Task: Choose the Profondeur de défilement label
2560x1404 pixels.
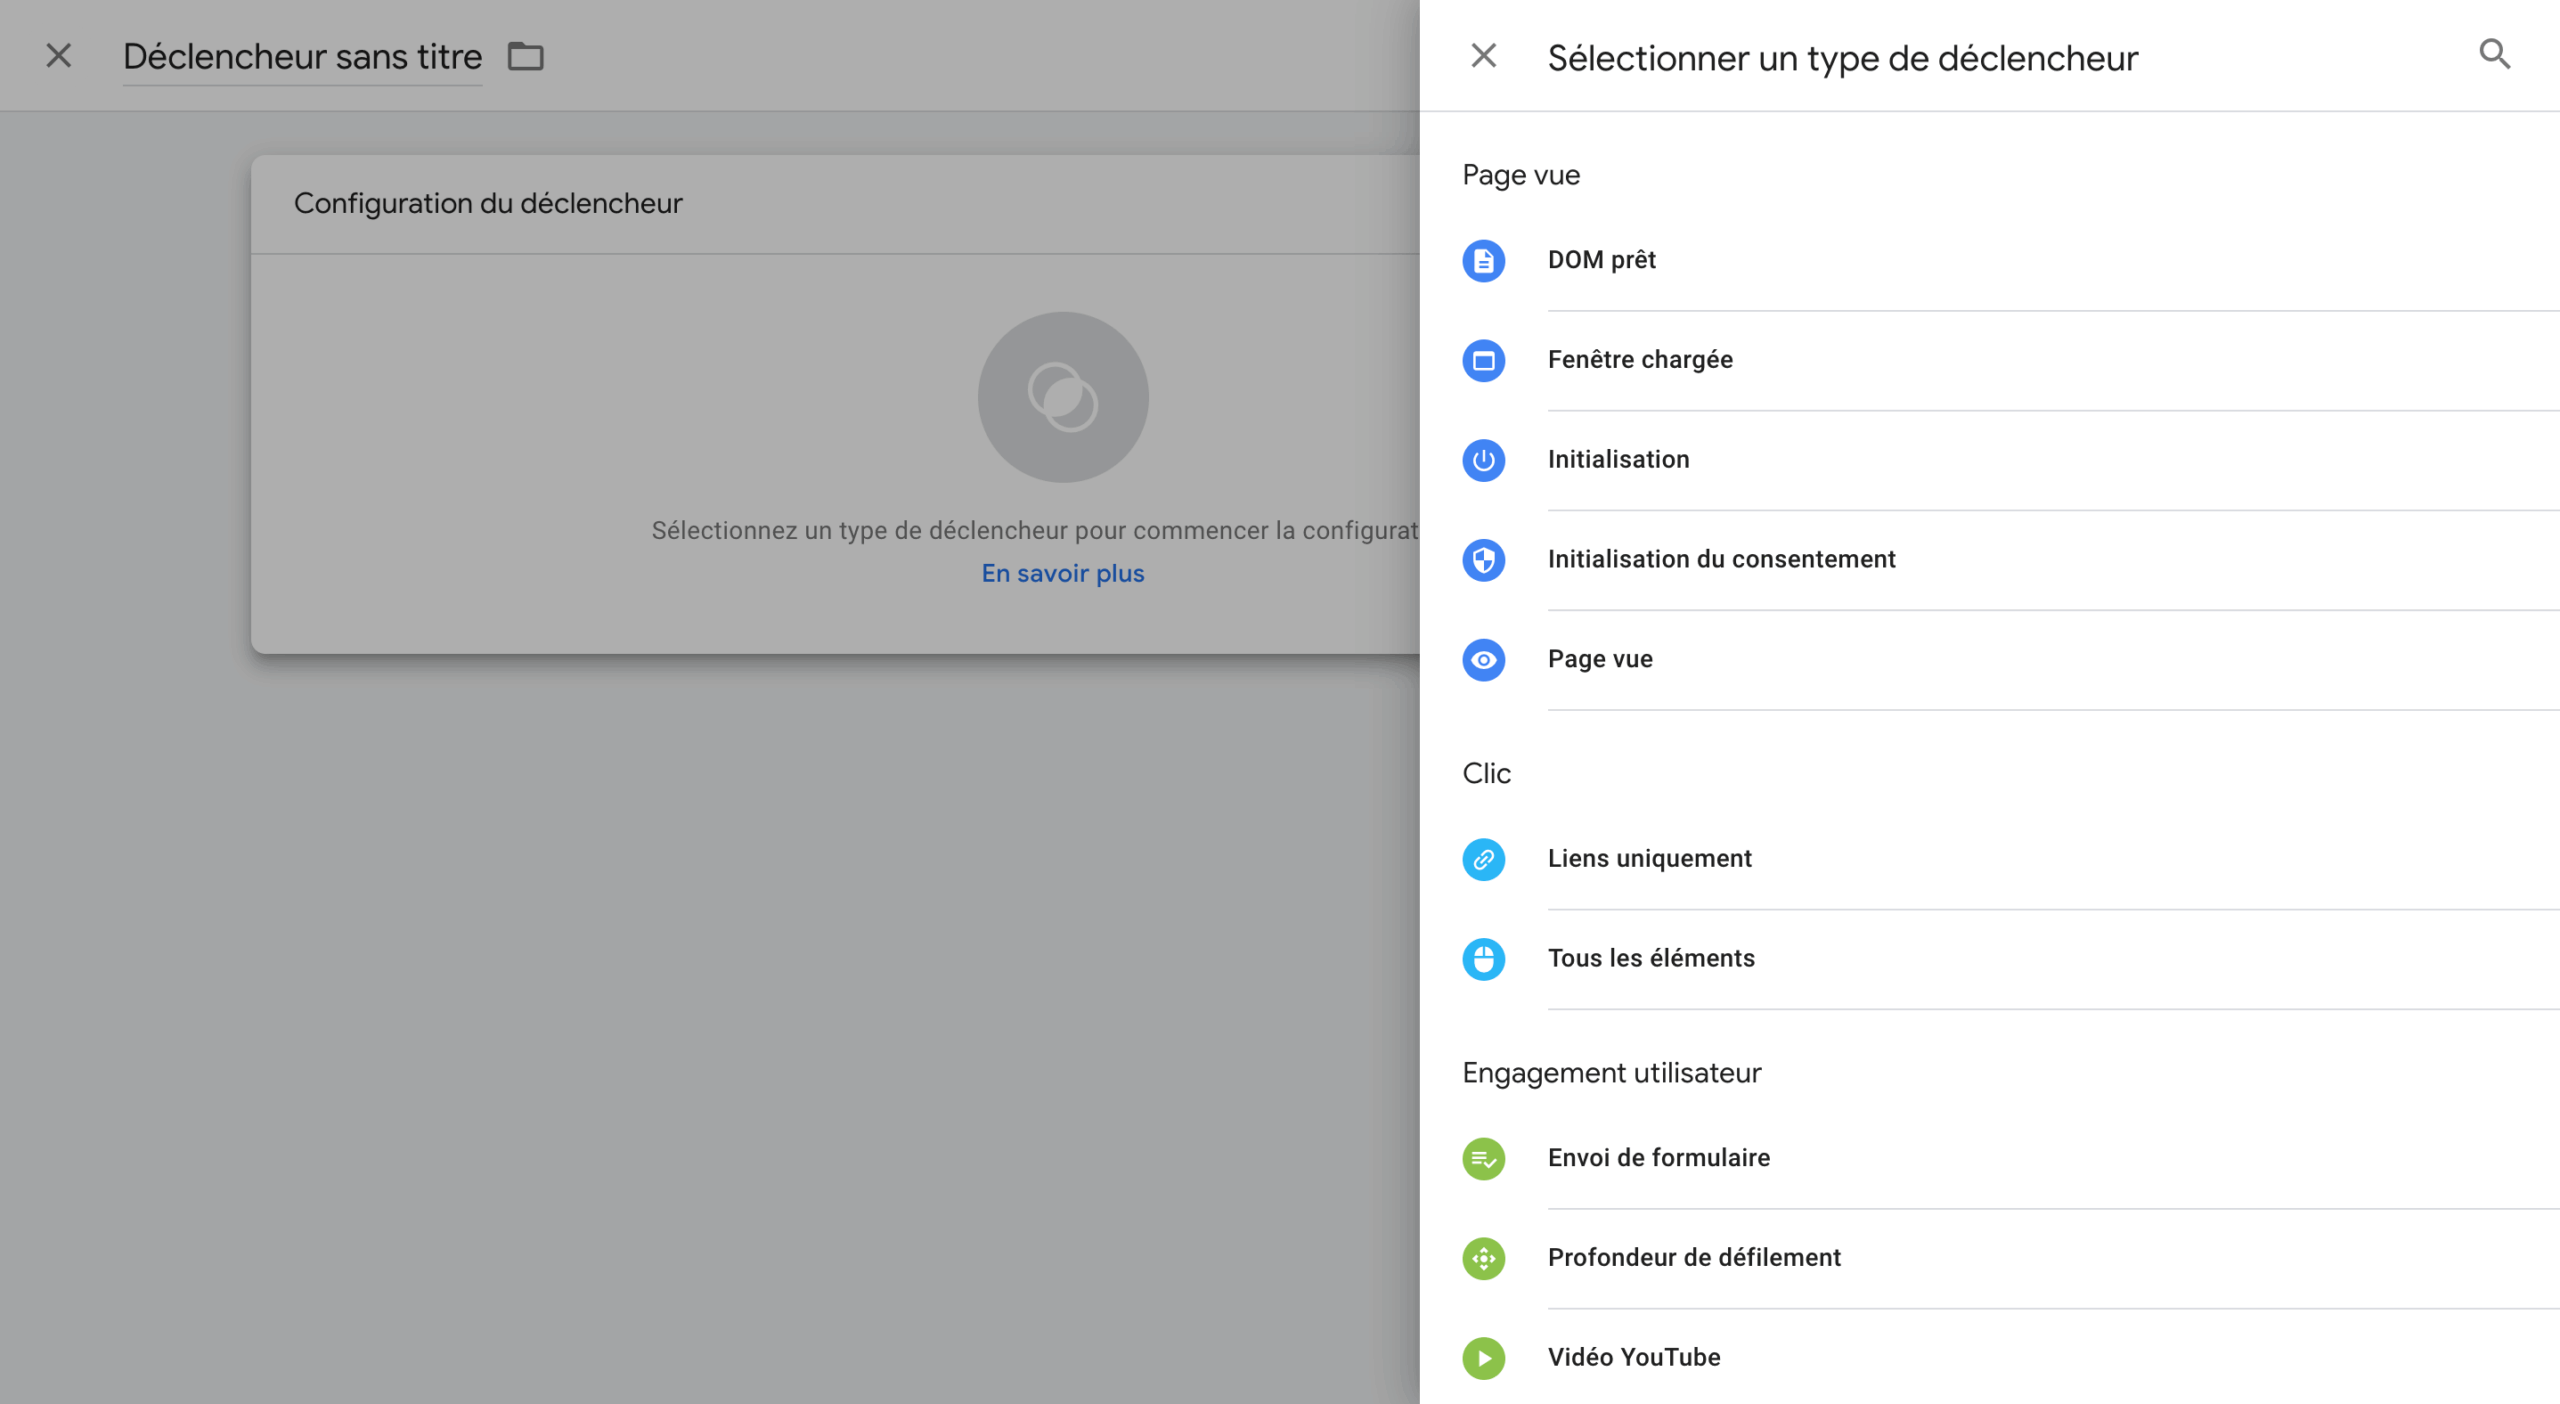Action: pyautogui.click(x=1693, y=1257)
